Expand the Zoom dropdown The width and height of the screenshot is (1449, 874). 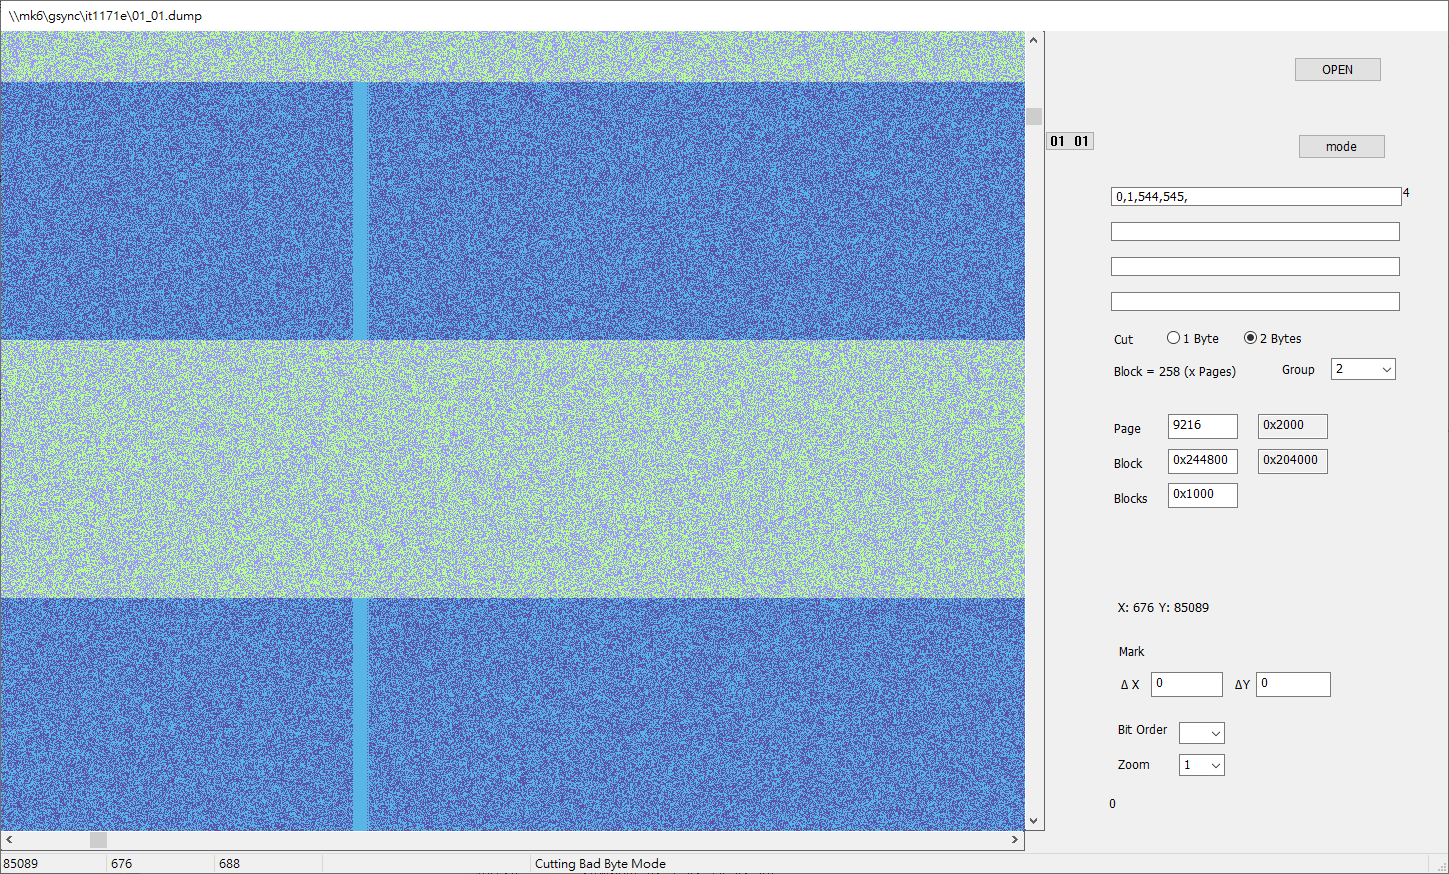(1202, 765)
